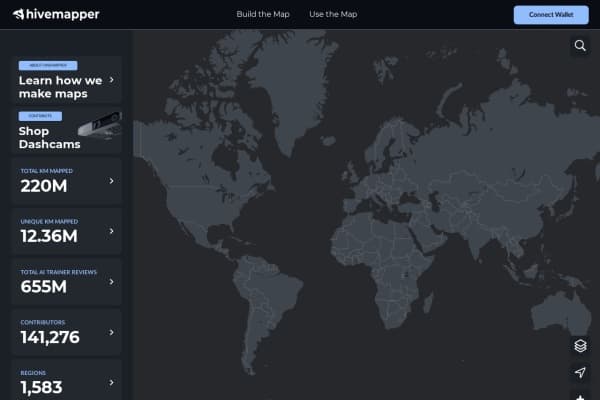600x400 pixels.
Task: Click the Hivemapper logo
Action: (56, 15)
